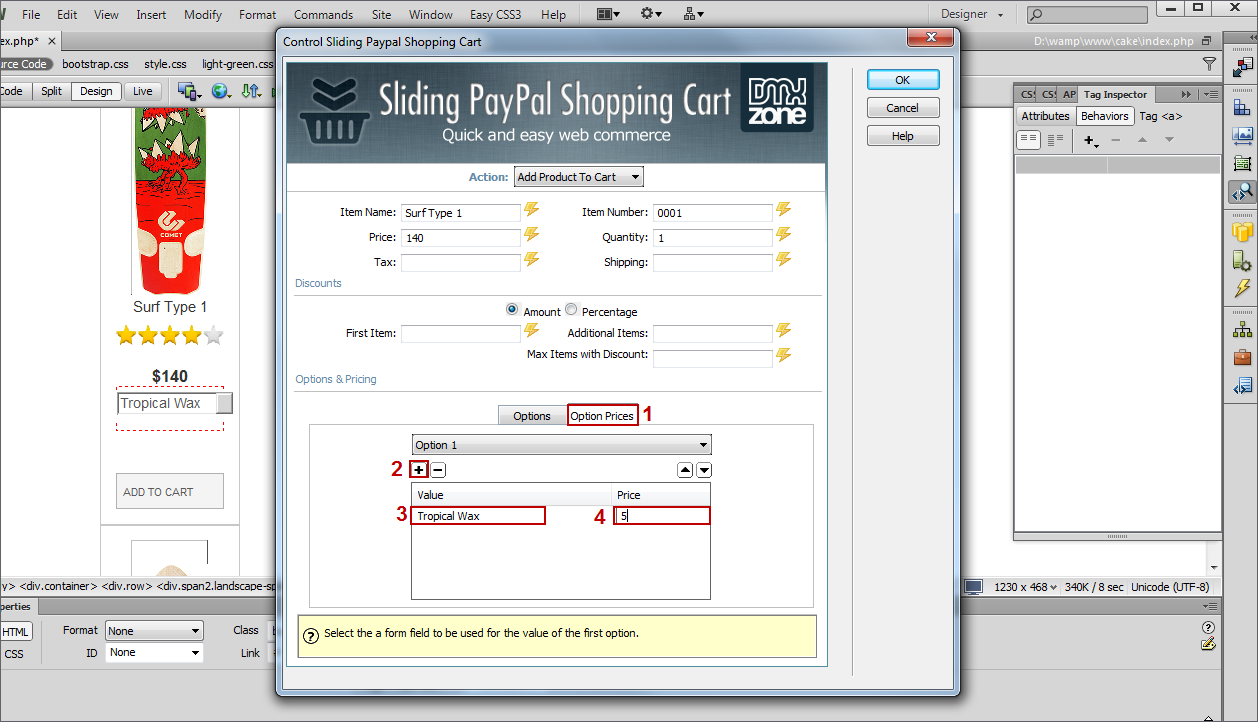
Task: Click the lightning bolt beside Item Number
Action: tap(784, 209)
